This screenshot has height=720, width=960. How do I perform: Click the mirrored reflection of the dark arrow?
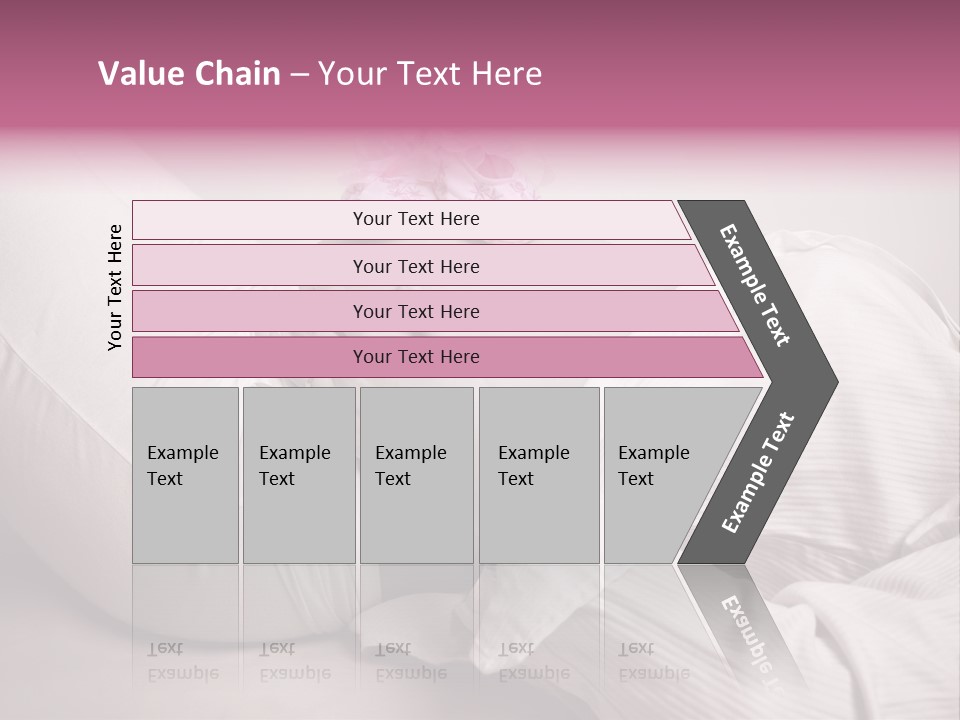tap(745, 625)
